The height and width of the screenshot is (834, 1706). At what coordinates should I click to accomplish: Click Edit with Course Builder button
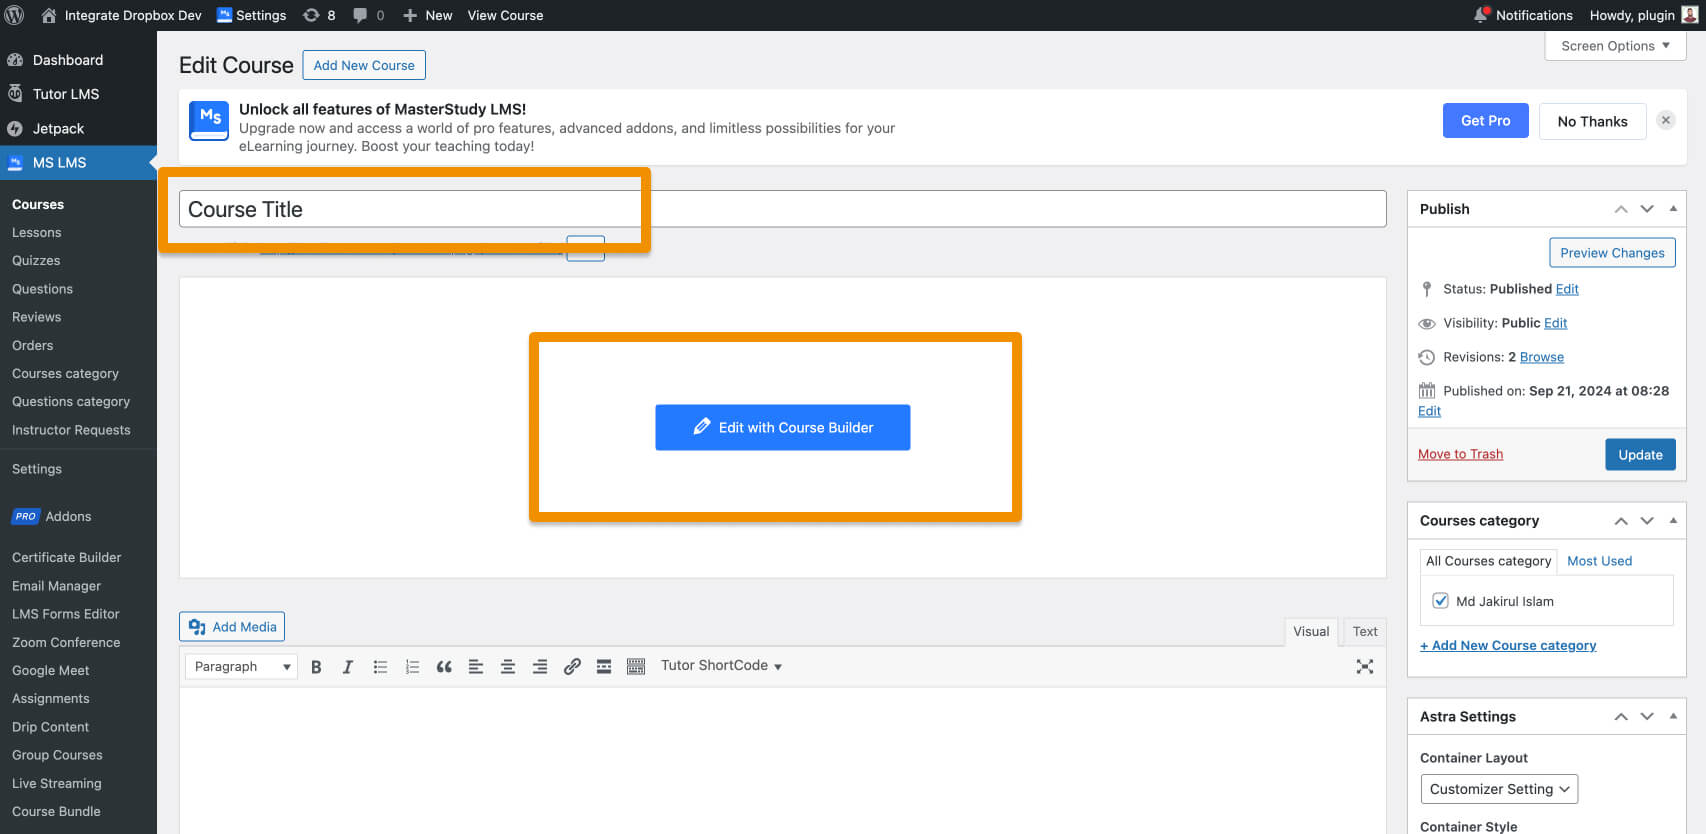[783, 427]
